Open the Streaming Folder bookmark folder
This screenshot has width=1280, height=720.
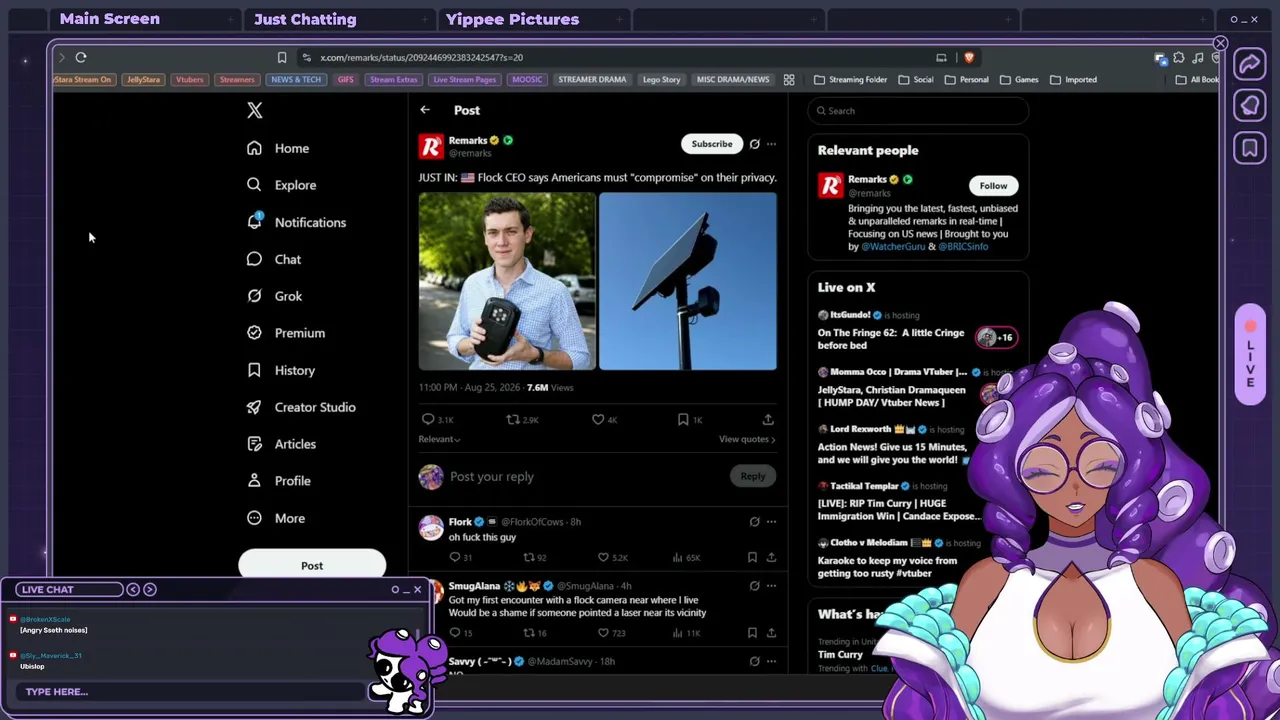pyautogui.click(x=850, y=80)
